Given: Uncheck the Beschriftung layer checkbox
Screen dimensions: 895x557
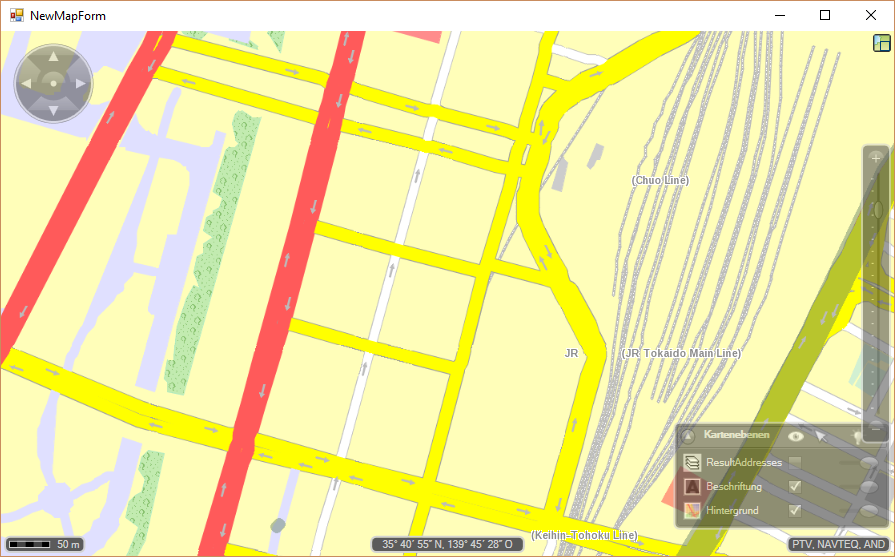Looking at the screenshot, I should 795,487.
